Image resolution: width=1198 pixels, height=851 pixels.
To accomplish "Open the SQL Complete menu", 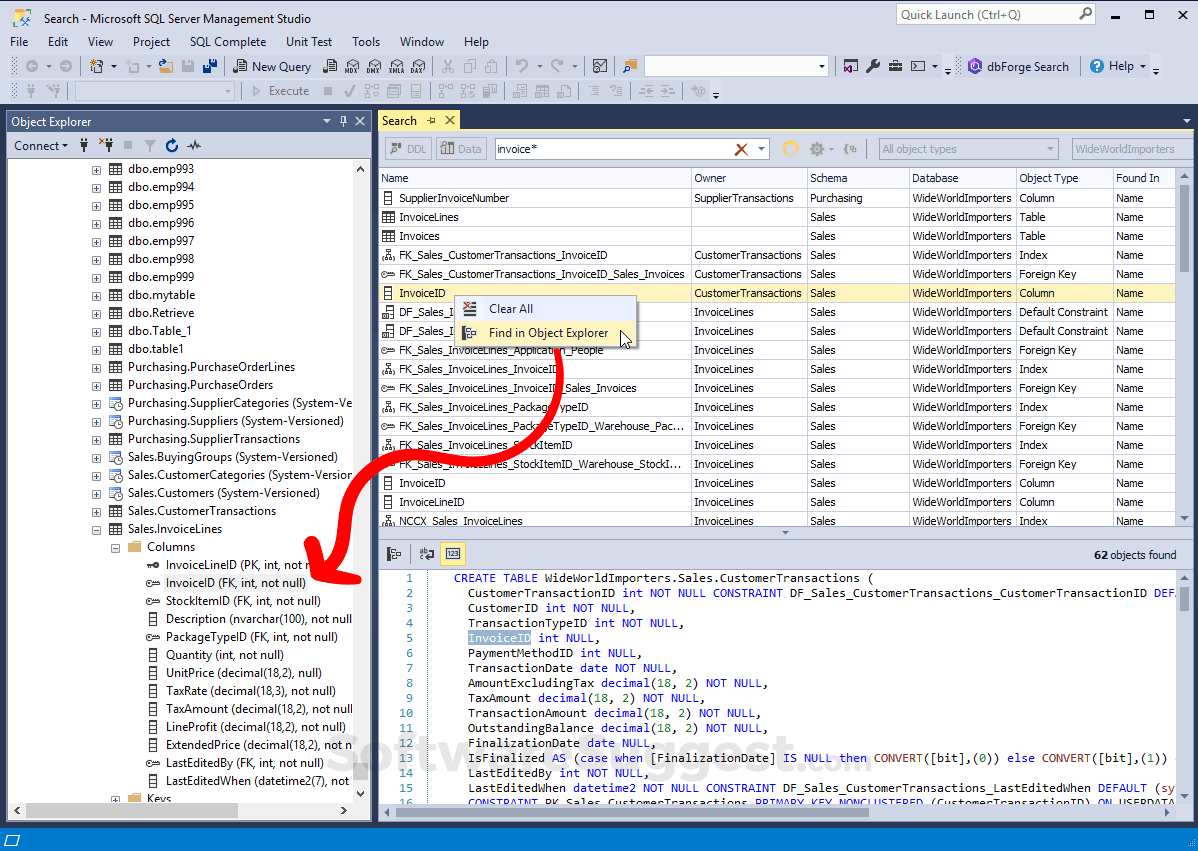I will click(228, 42).
